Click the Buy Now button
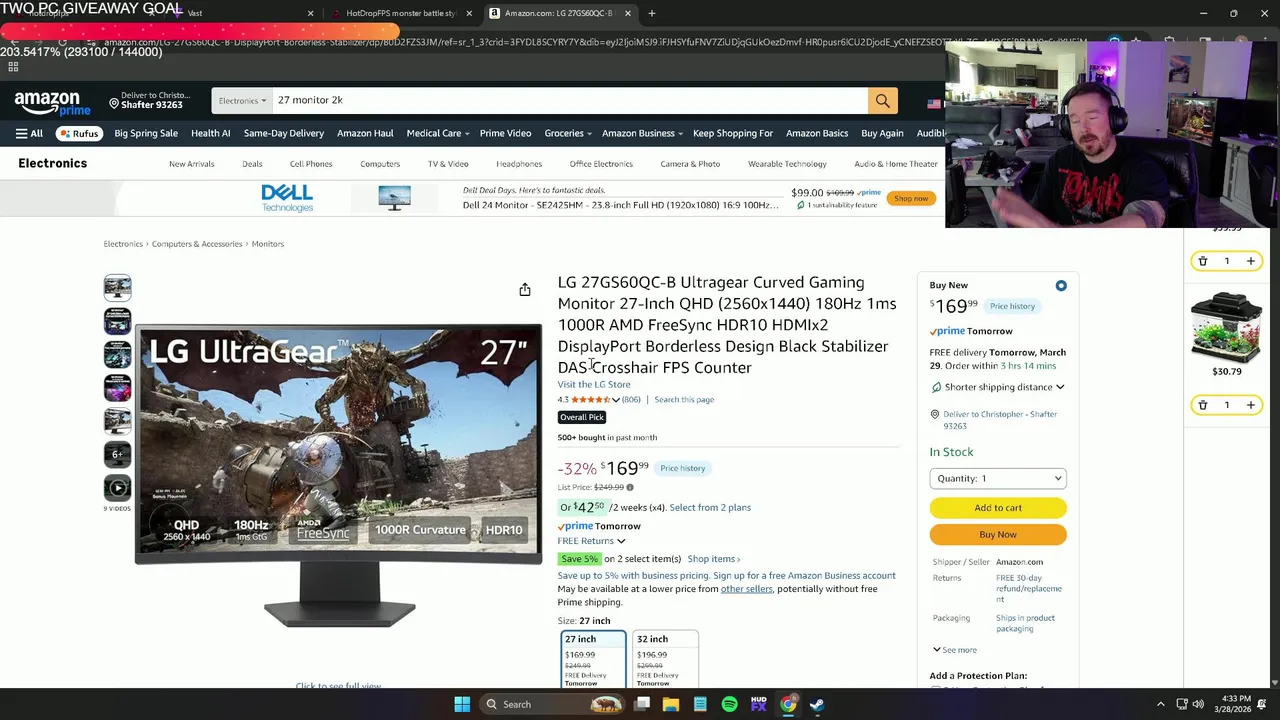Image resolution: width=1280 pixels, height=720 pixels. click(x=998, y=535)
